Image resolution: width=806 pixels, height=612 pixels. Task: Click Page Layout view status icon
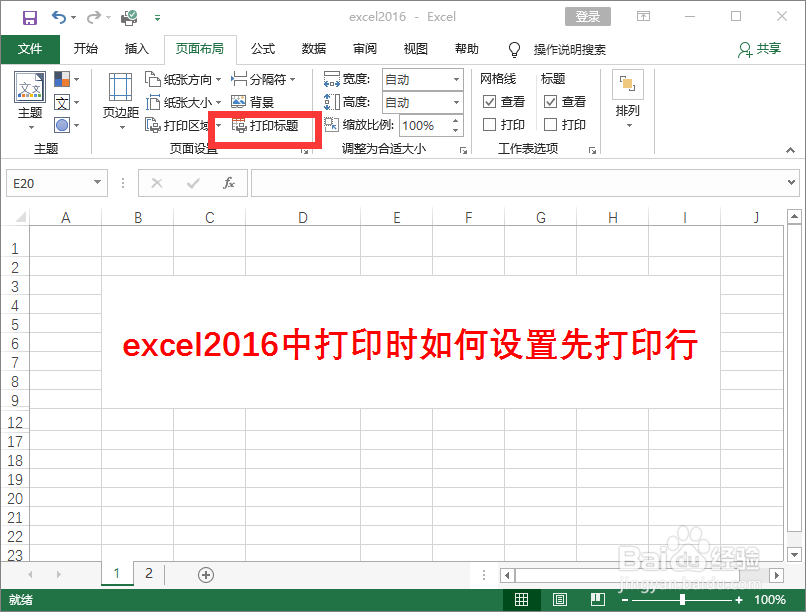coord(560,599)
